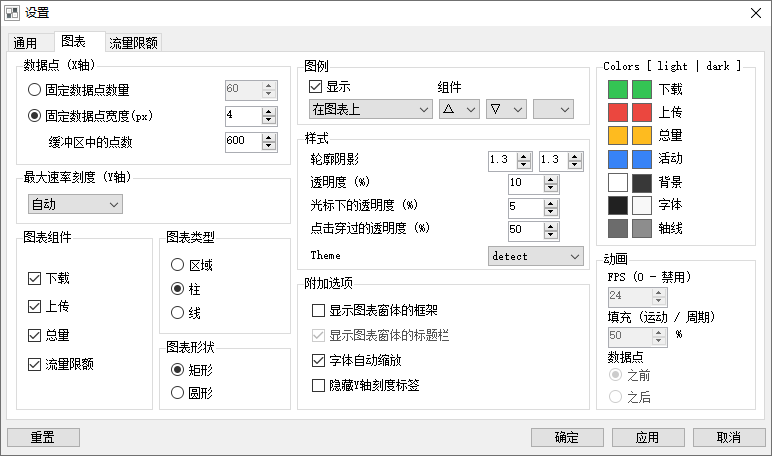Image resolution: width=772 pixels, height=456 pixels.
Task: Click the 应用 button
Action: coord(648,437)
